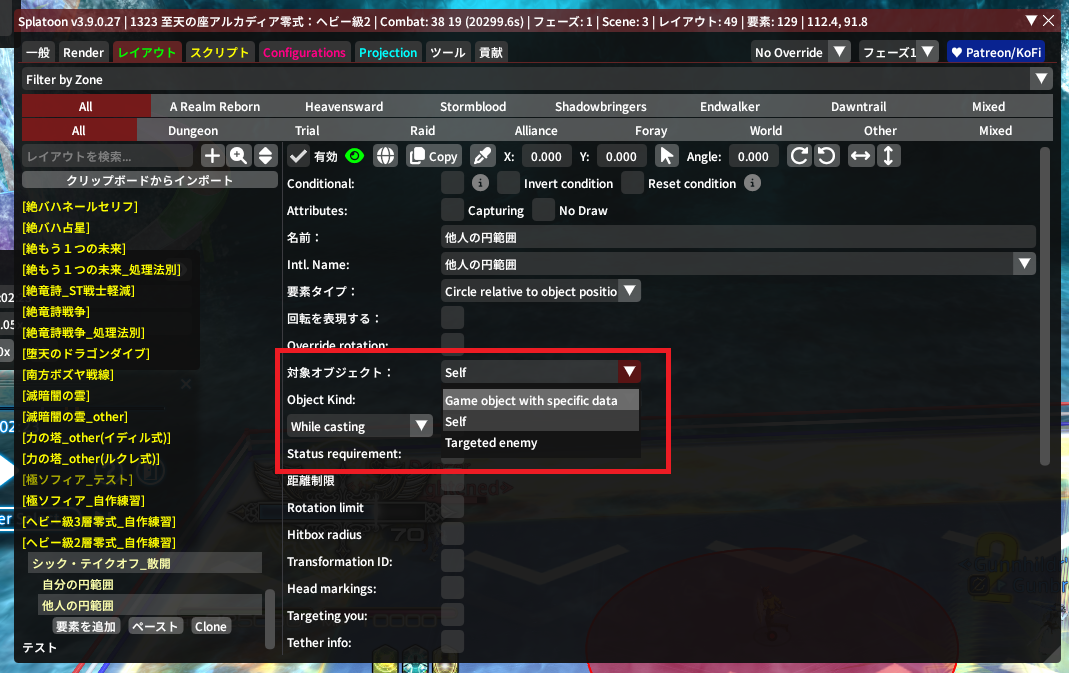The width and height of the screenshot is (1069, 673).
Task: Enable the No Draw attribute checkbox
Action: [543, 210]
